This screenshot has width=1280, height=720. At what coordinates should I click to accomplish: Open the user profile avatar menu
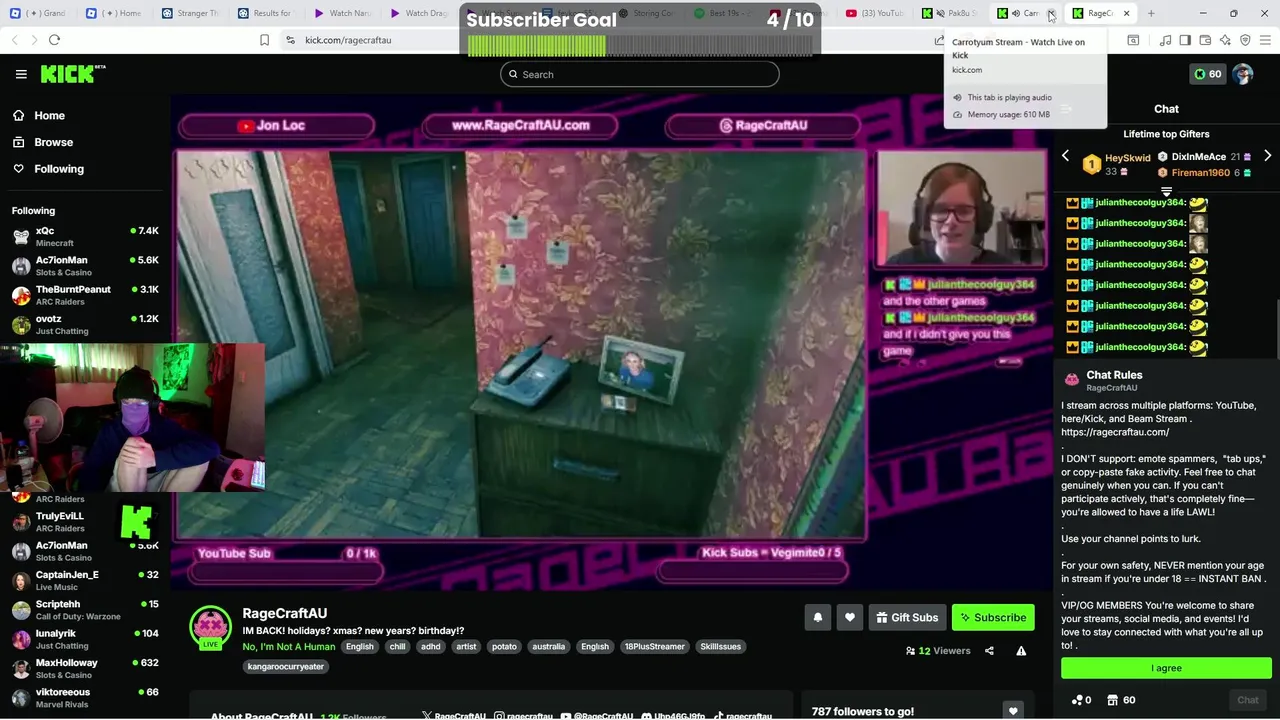click(1243, 74)
